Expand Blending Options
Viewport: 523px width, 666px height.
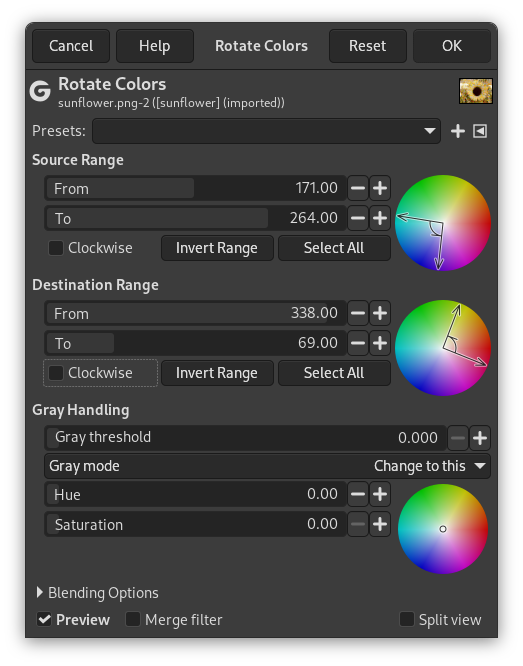pyautogui.click(x=98, y=593)
